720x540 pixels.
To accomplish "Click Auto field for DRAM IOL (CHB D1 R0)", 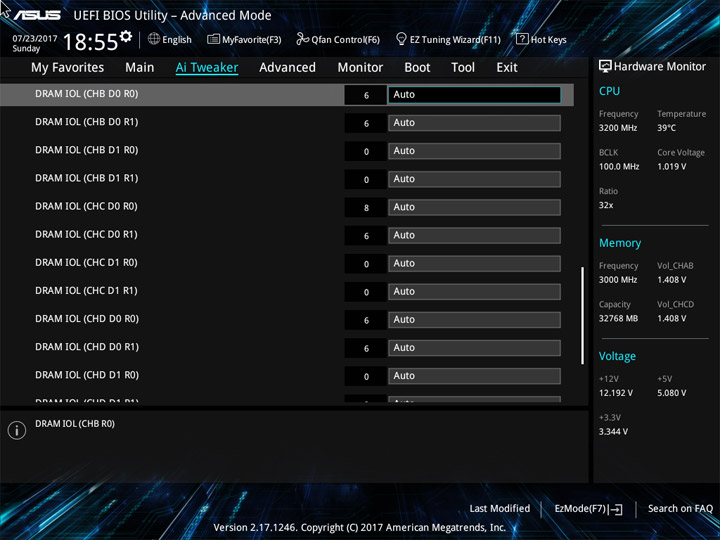I will 474,151.
